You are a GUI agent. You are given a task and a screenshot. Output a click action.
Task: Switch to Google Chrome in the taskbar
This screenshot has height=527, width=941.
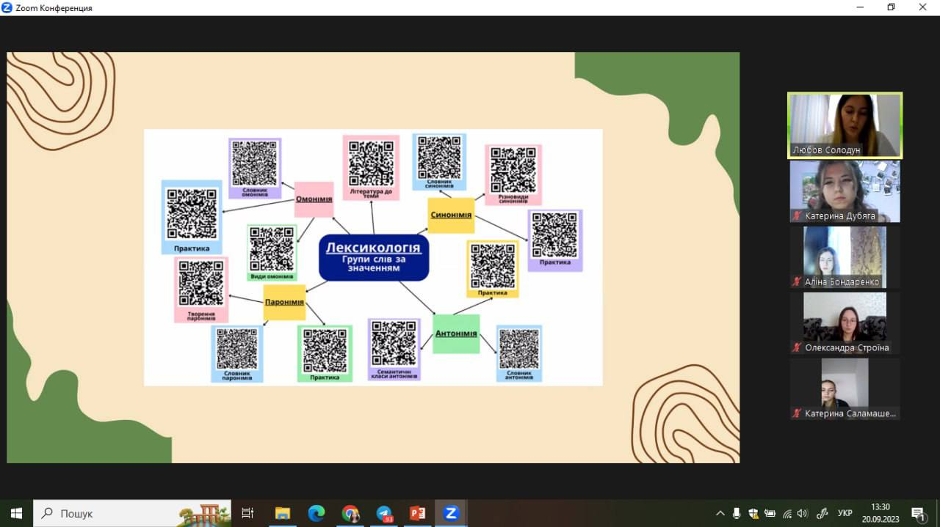[350, 513]
